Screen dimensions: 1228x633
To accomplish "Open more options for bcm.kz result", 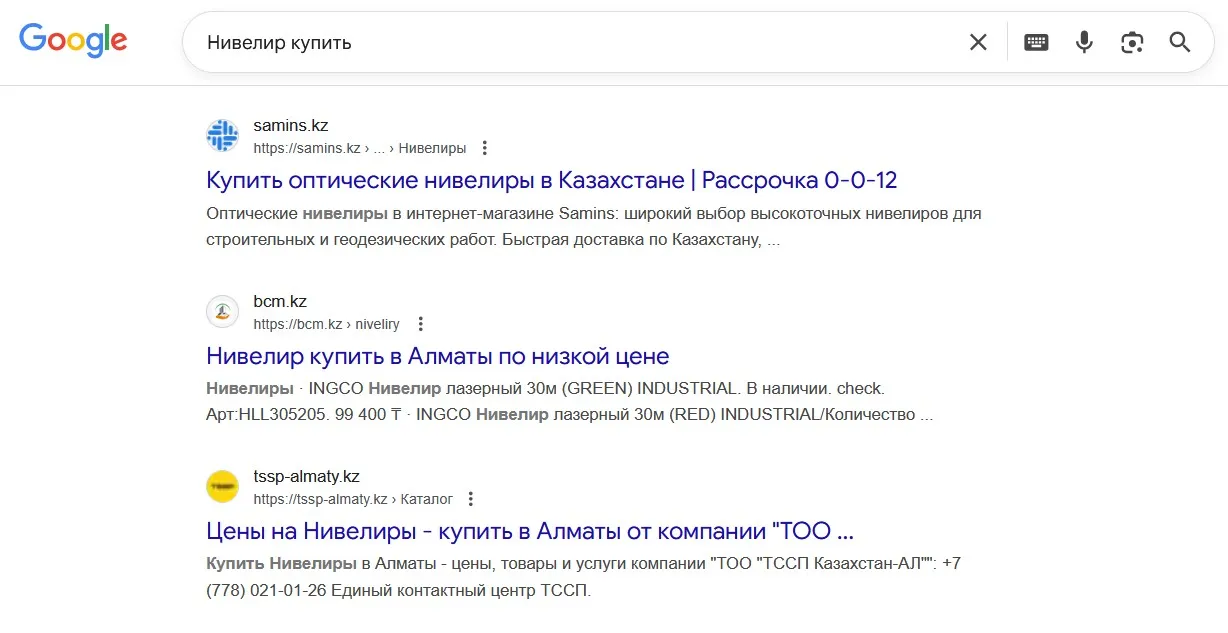I will tap(420, 324).
